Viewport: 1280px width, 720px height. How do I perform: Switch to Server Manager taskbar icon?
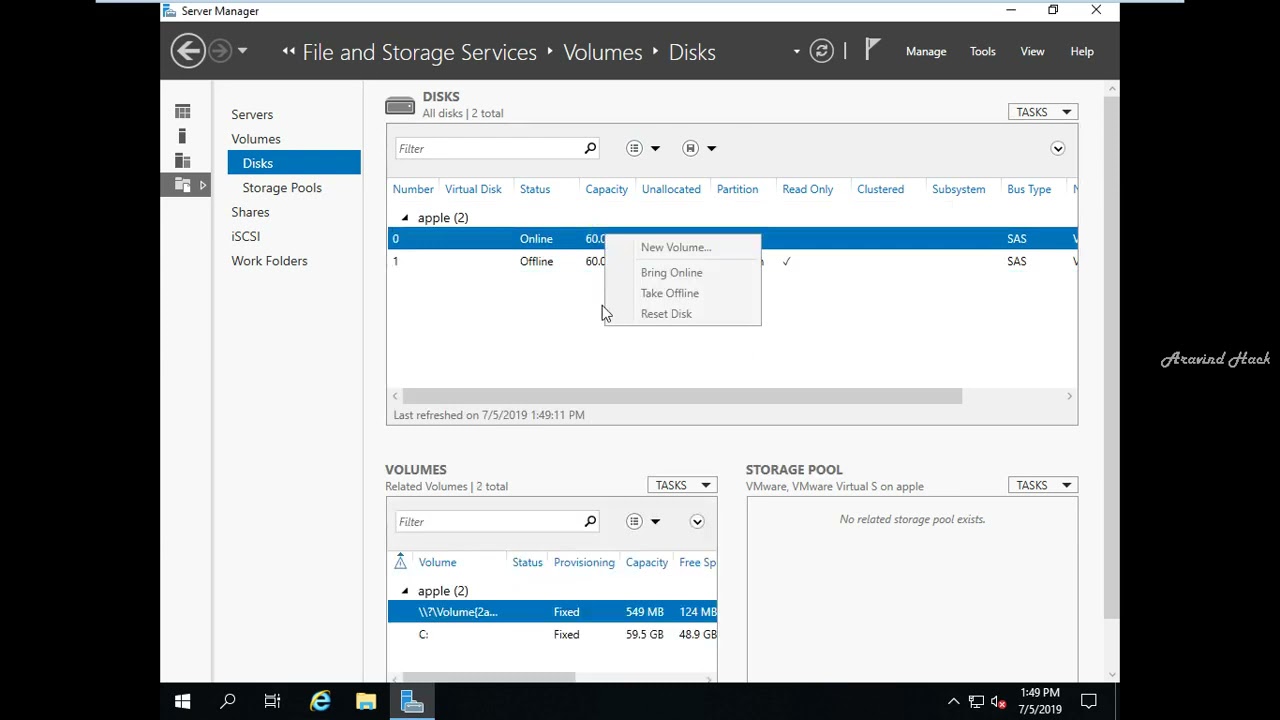(x=412, y=701)
